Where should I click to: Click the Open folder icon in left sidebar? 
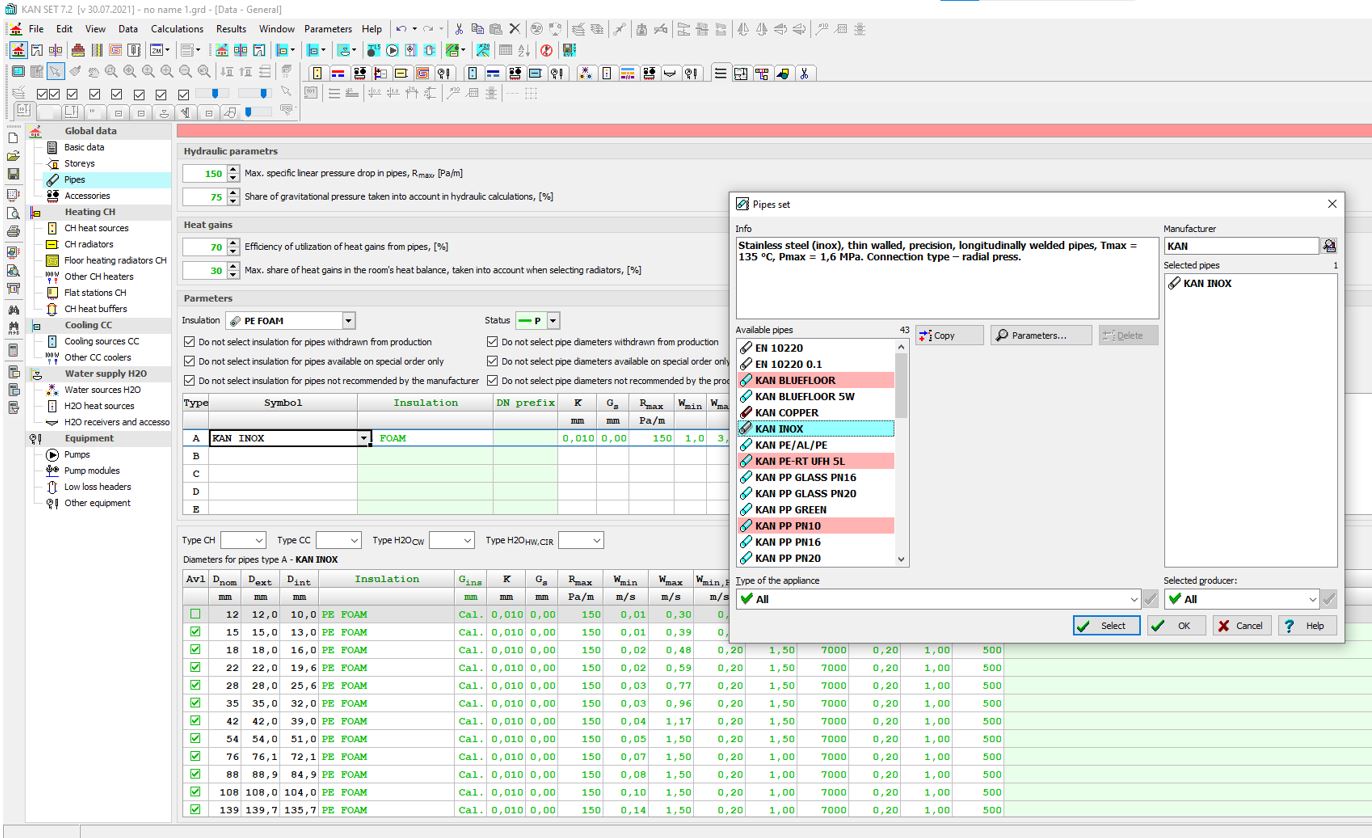tap(13, 156)
